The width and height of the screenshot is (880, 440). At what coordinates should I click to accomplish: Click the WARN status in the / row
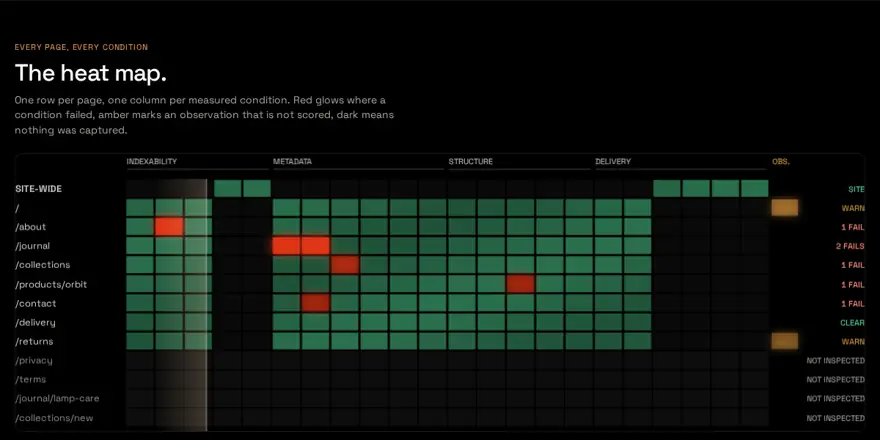(x=853, y=208)
